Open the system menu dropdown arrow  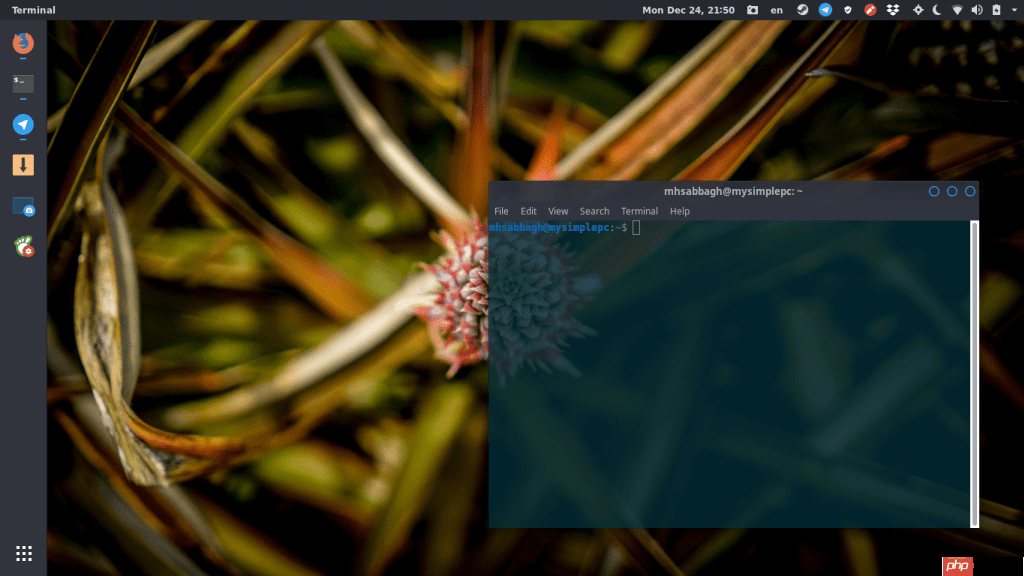(1013, 10)
